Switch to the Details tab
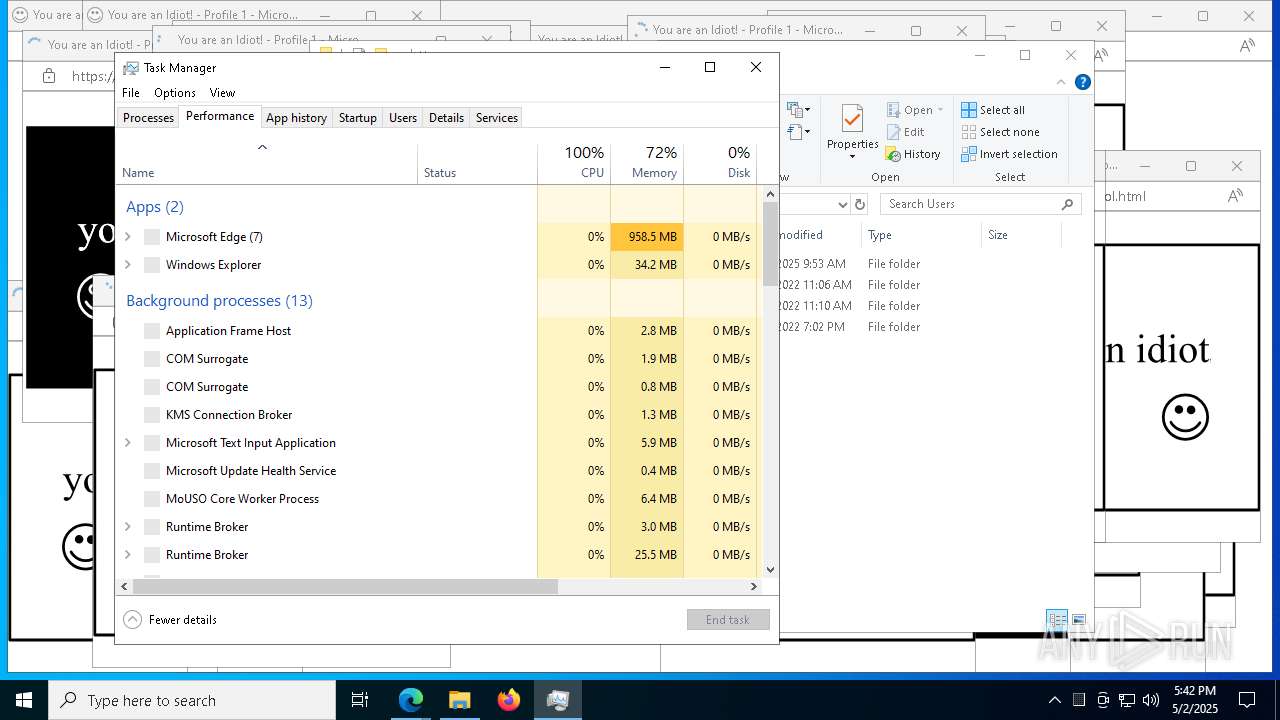 click(x=446, y=118)
